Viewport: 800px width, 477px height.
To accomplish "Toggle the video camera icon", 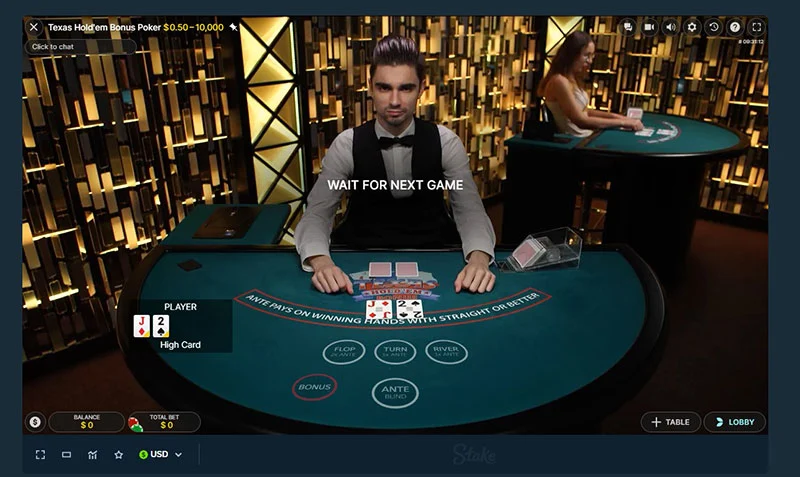I will pos(649,27).
